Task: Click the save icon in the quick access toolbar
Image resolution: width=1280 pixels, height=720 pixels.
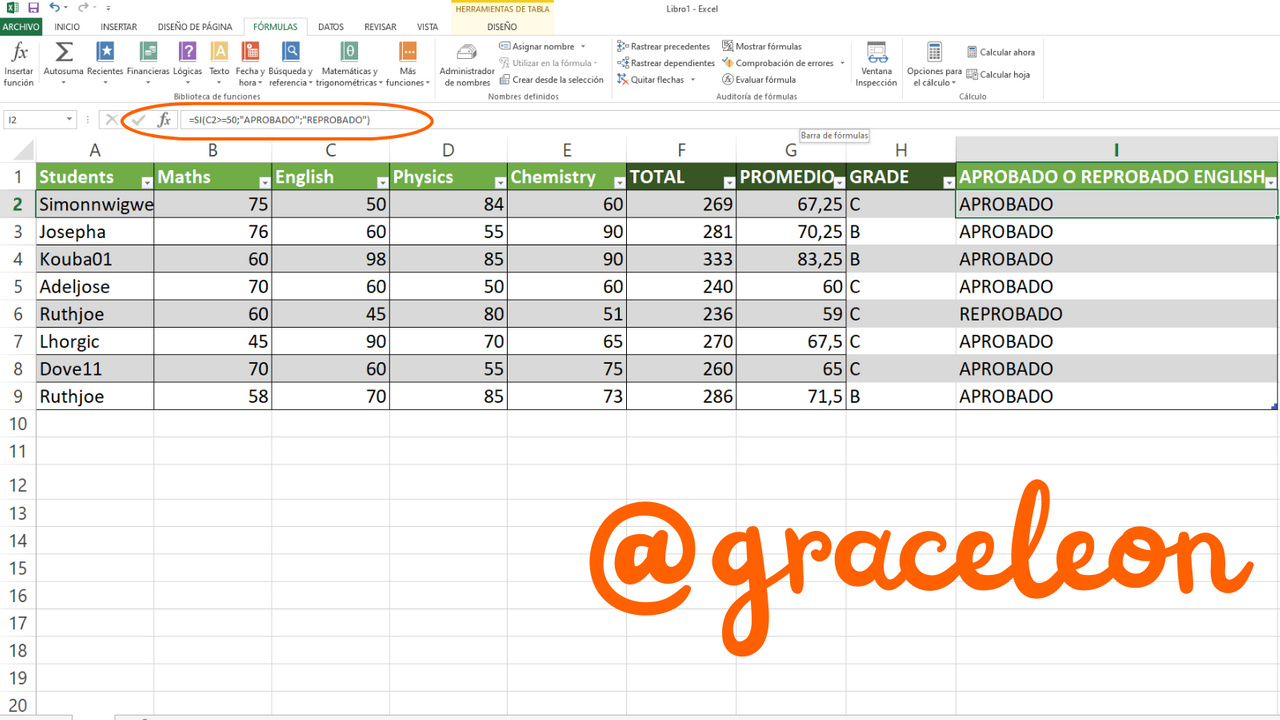Action: [32, 7]
